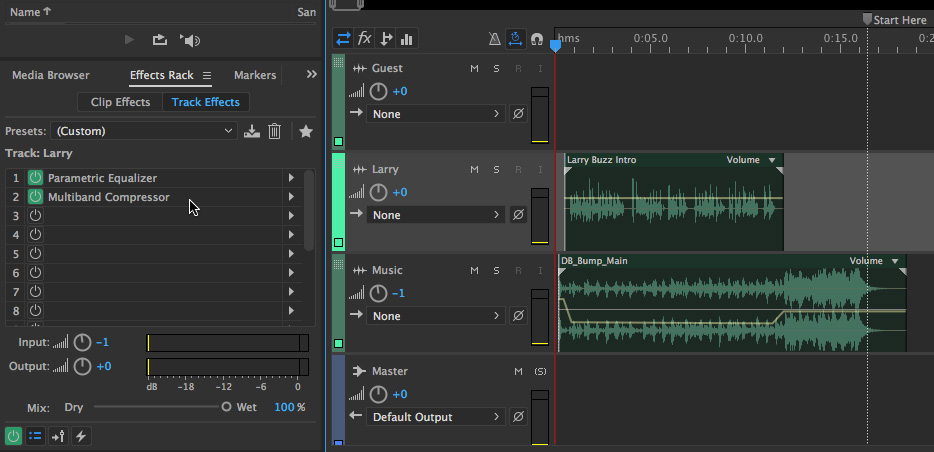Toggle the snapping magnet icon
934x452 pixels.
point(537,39)
